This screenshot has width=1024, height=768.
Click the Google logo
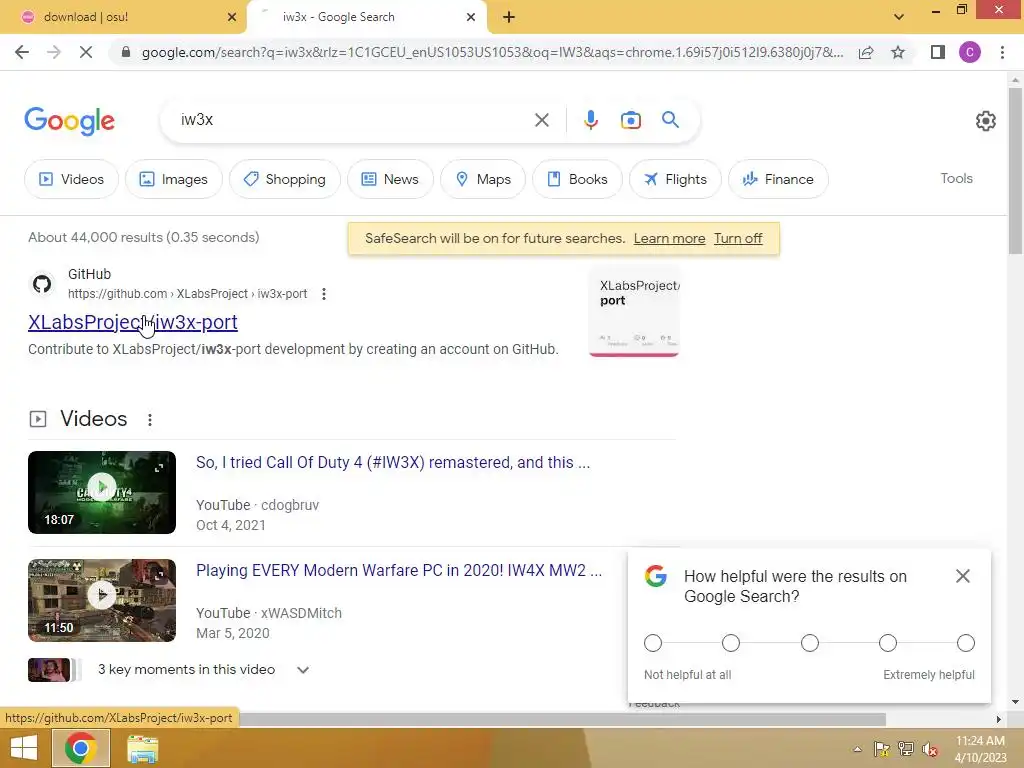tap(70, 121)
